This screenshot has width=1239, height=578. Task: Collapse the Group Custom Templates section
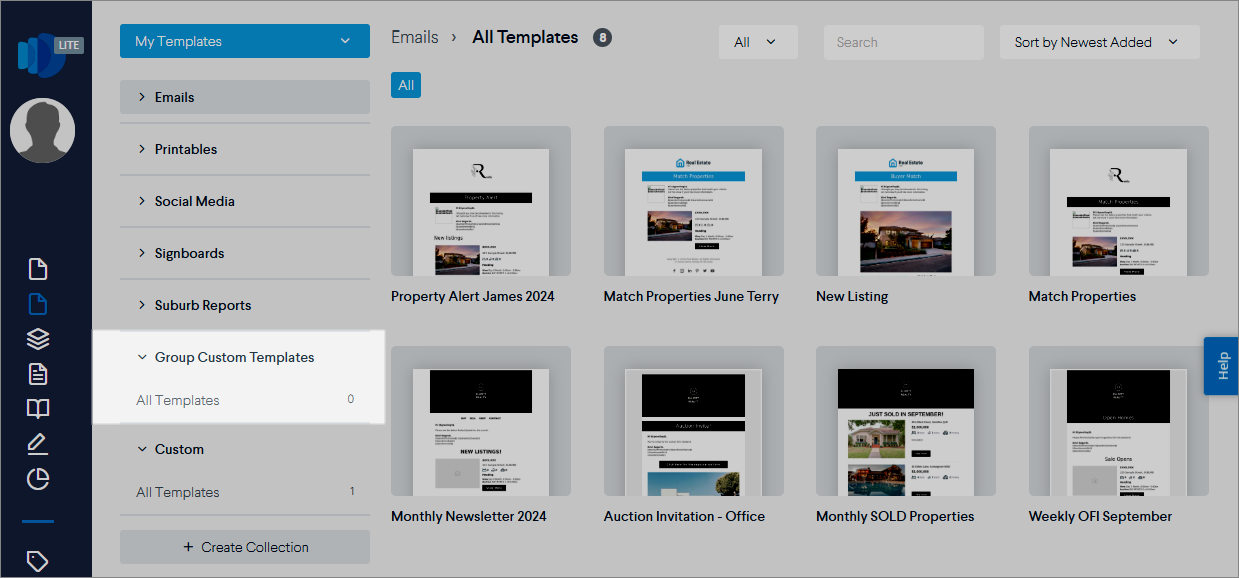[x=245, y=357]
